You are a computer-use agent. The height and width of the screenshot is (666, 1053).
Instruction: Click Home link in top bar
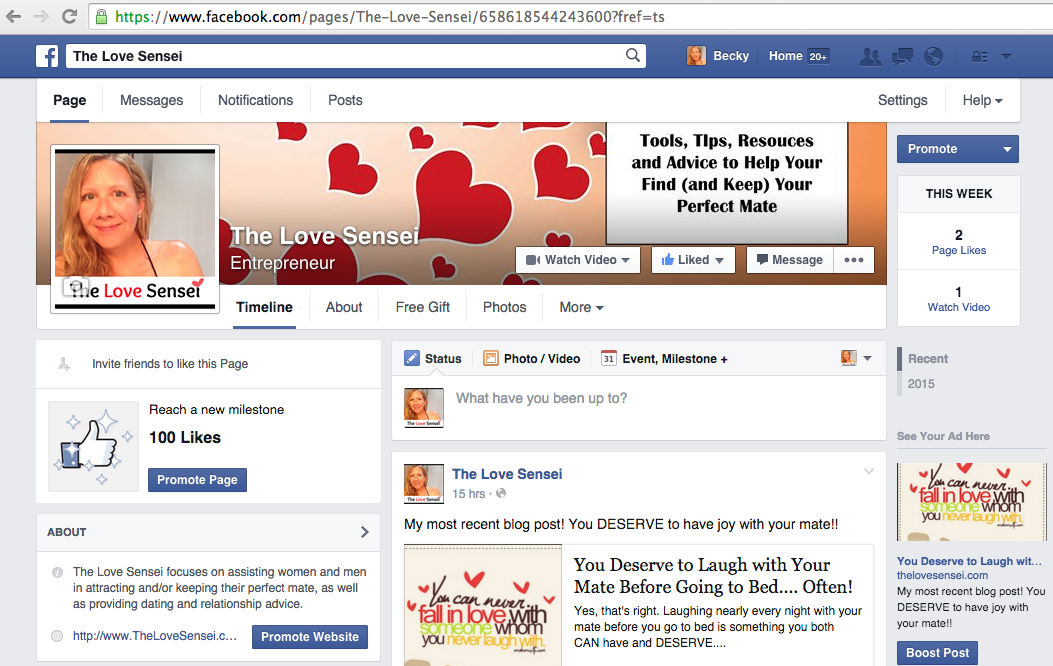[x=785, y=56]
